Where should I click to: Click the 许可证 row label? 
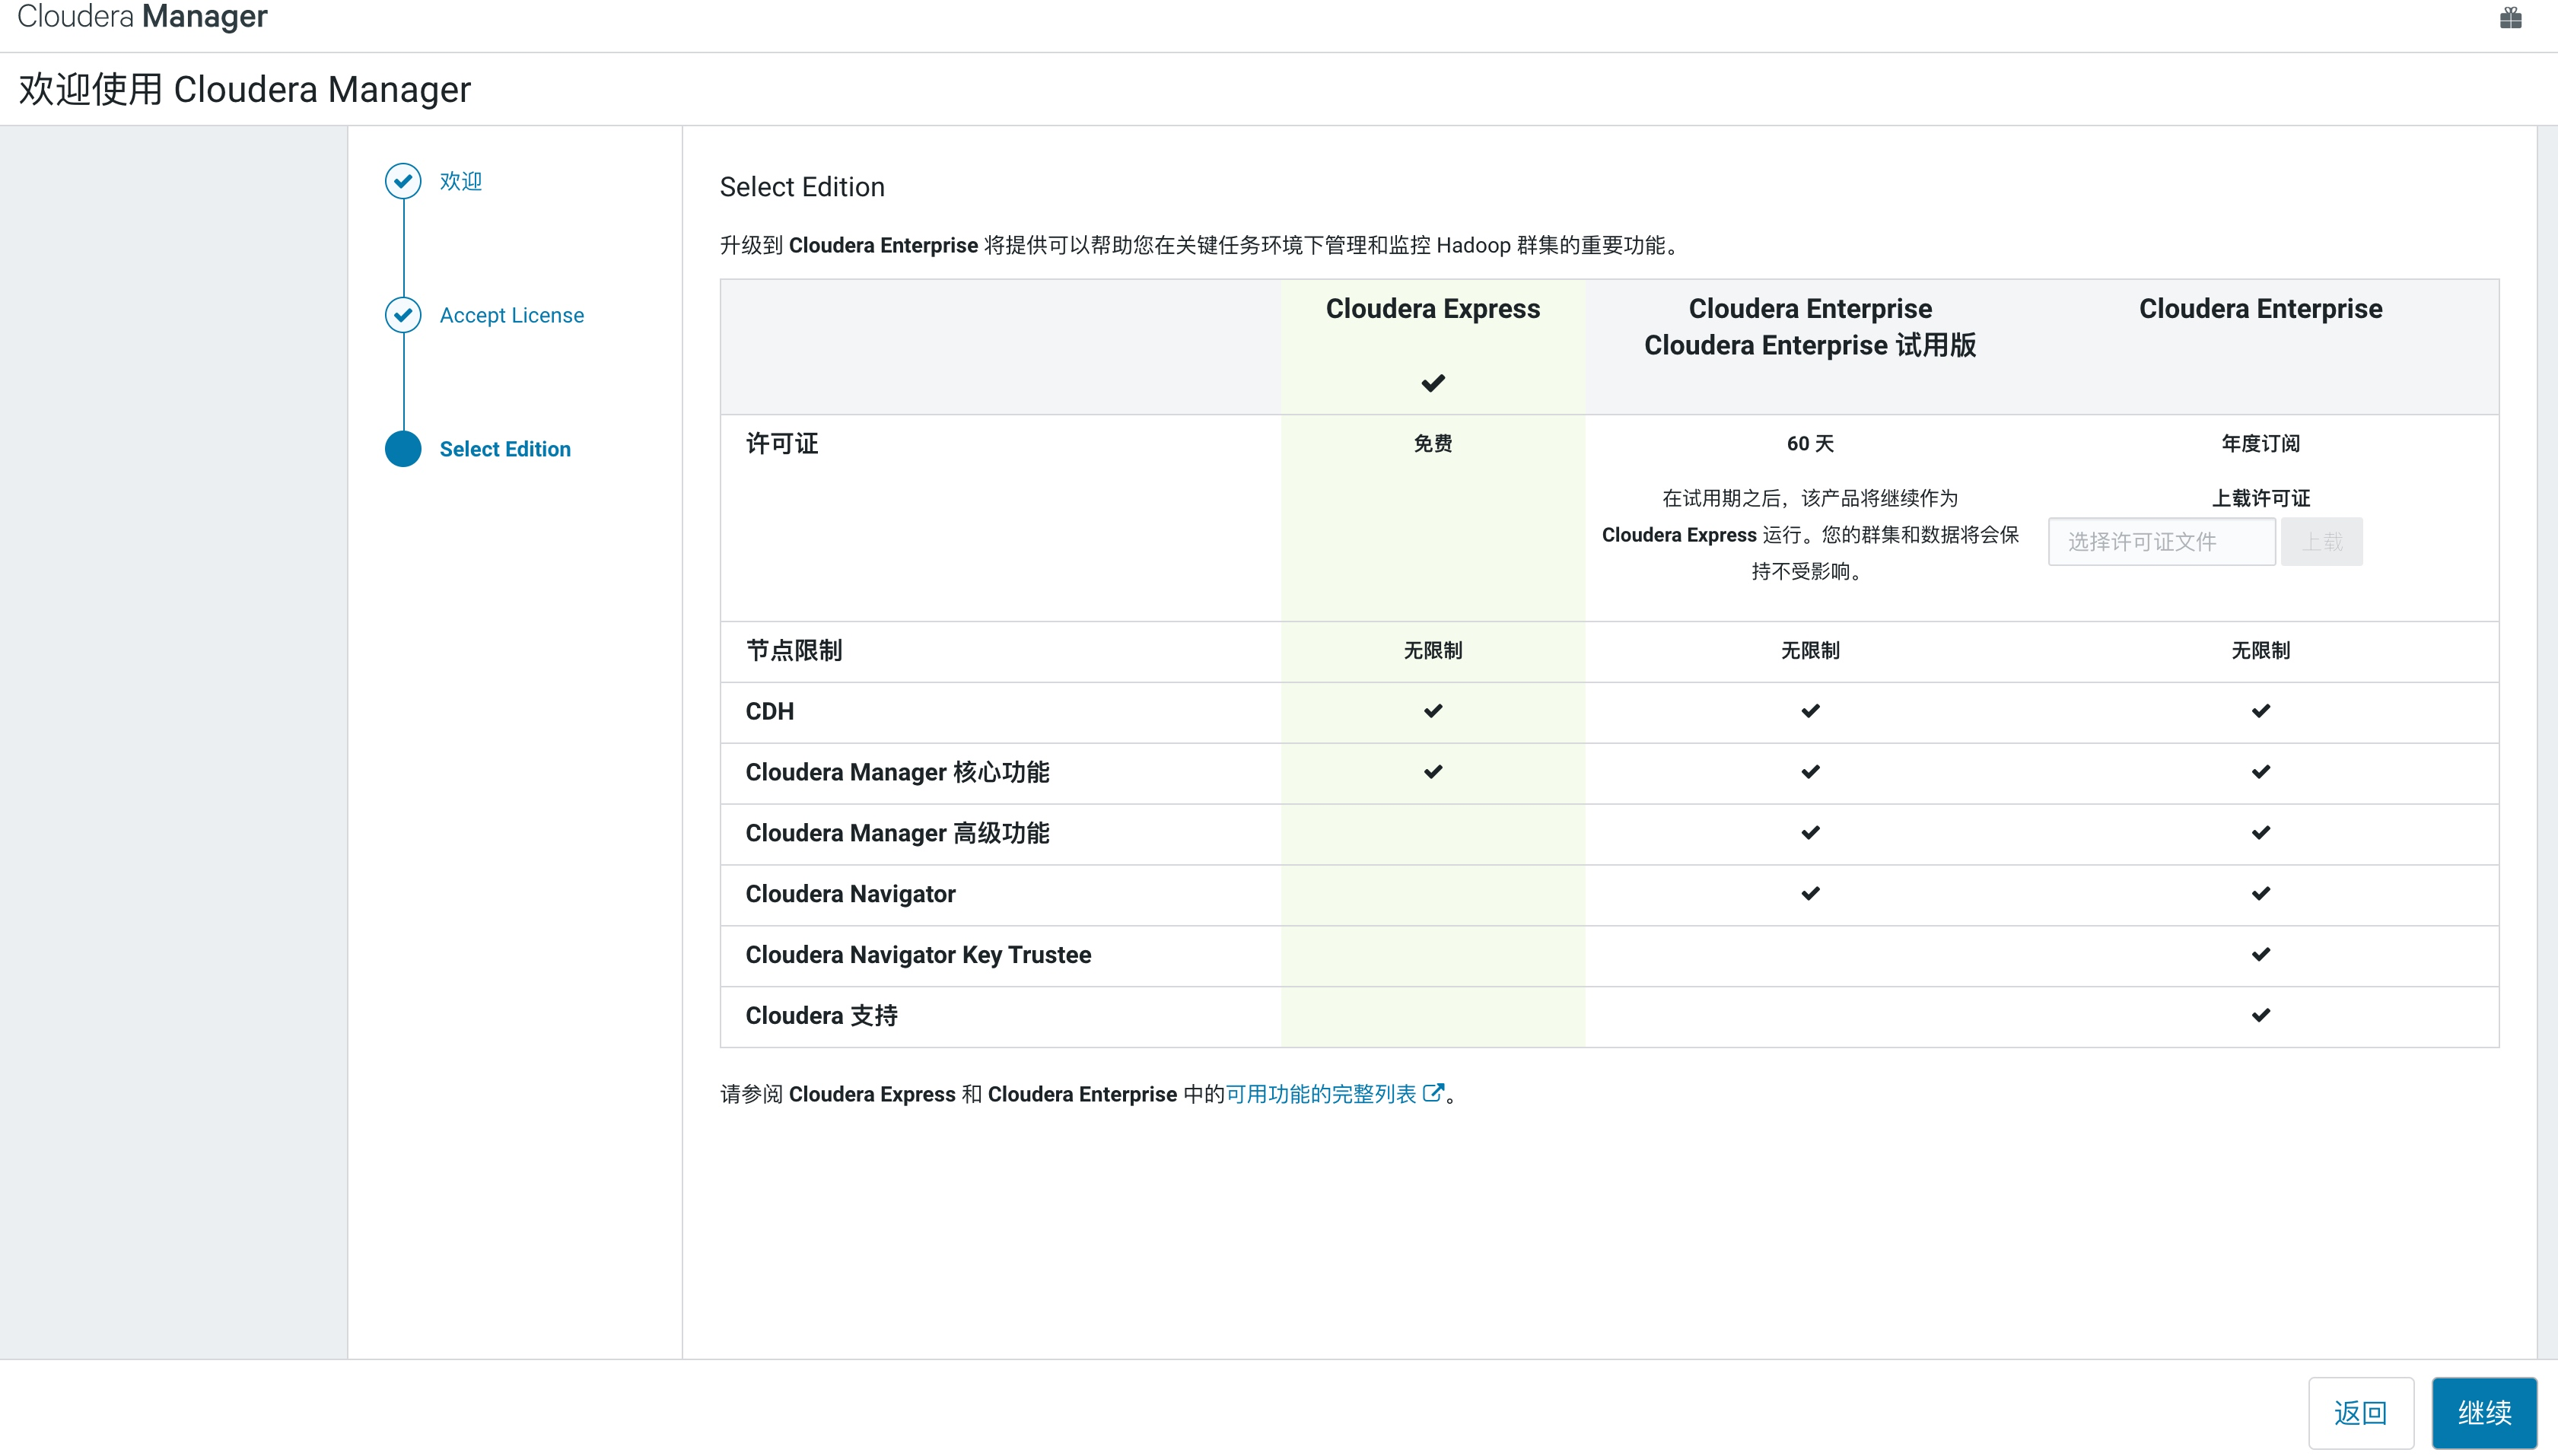(x=782, y=443)
